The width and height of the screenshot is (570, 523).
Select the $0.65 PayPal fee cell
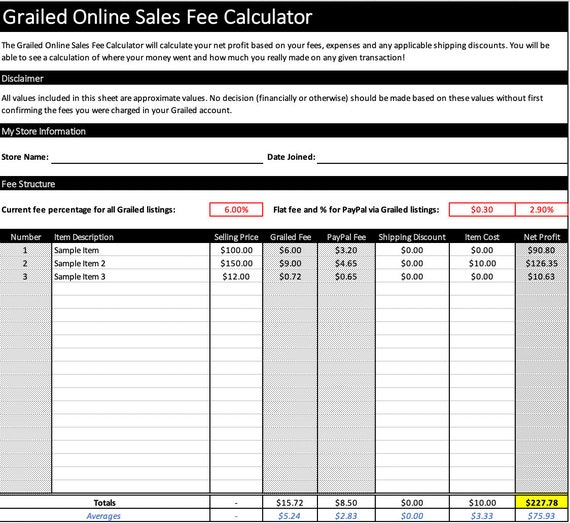click(346, 277)
